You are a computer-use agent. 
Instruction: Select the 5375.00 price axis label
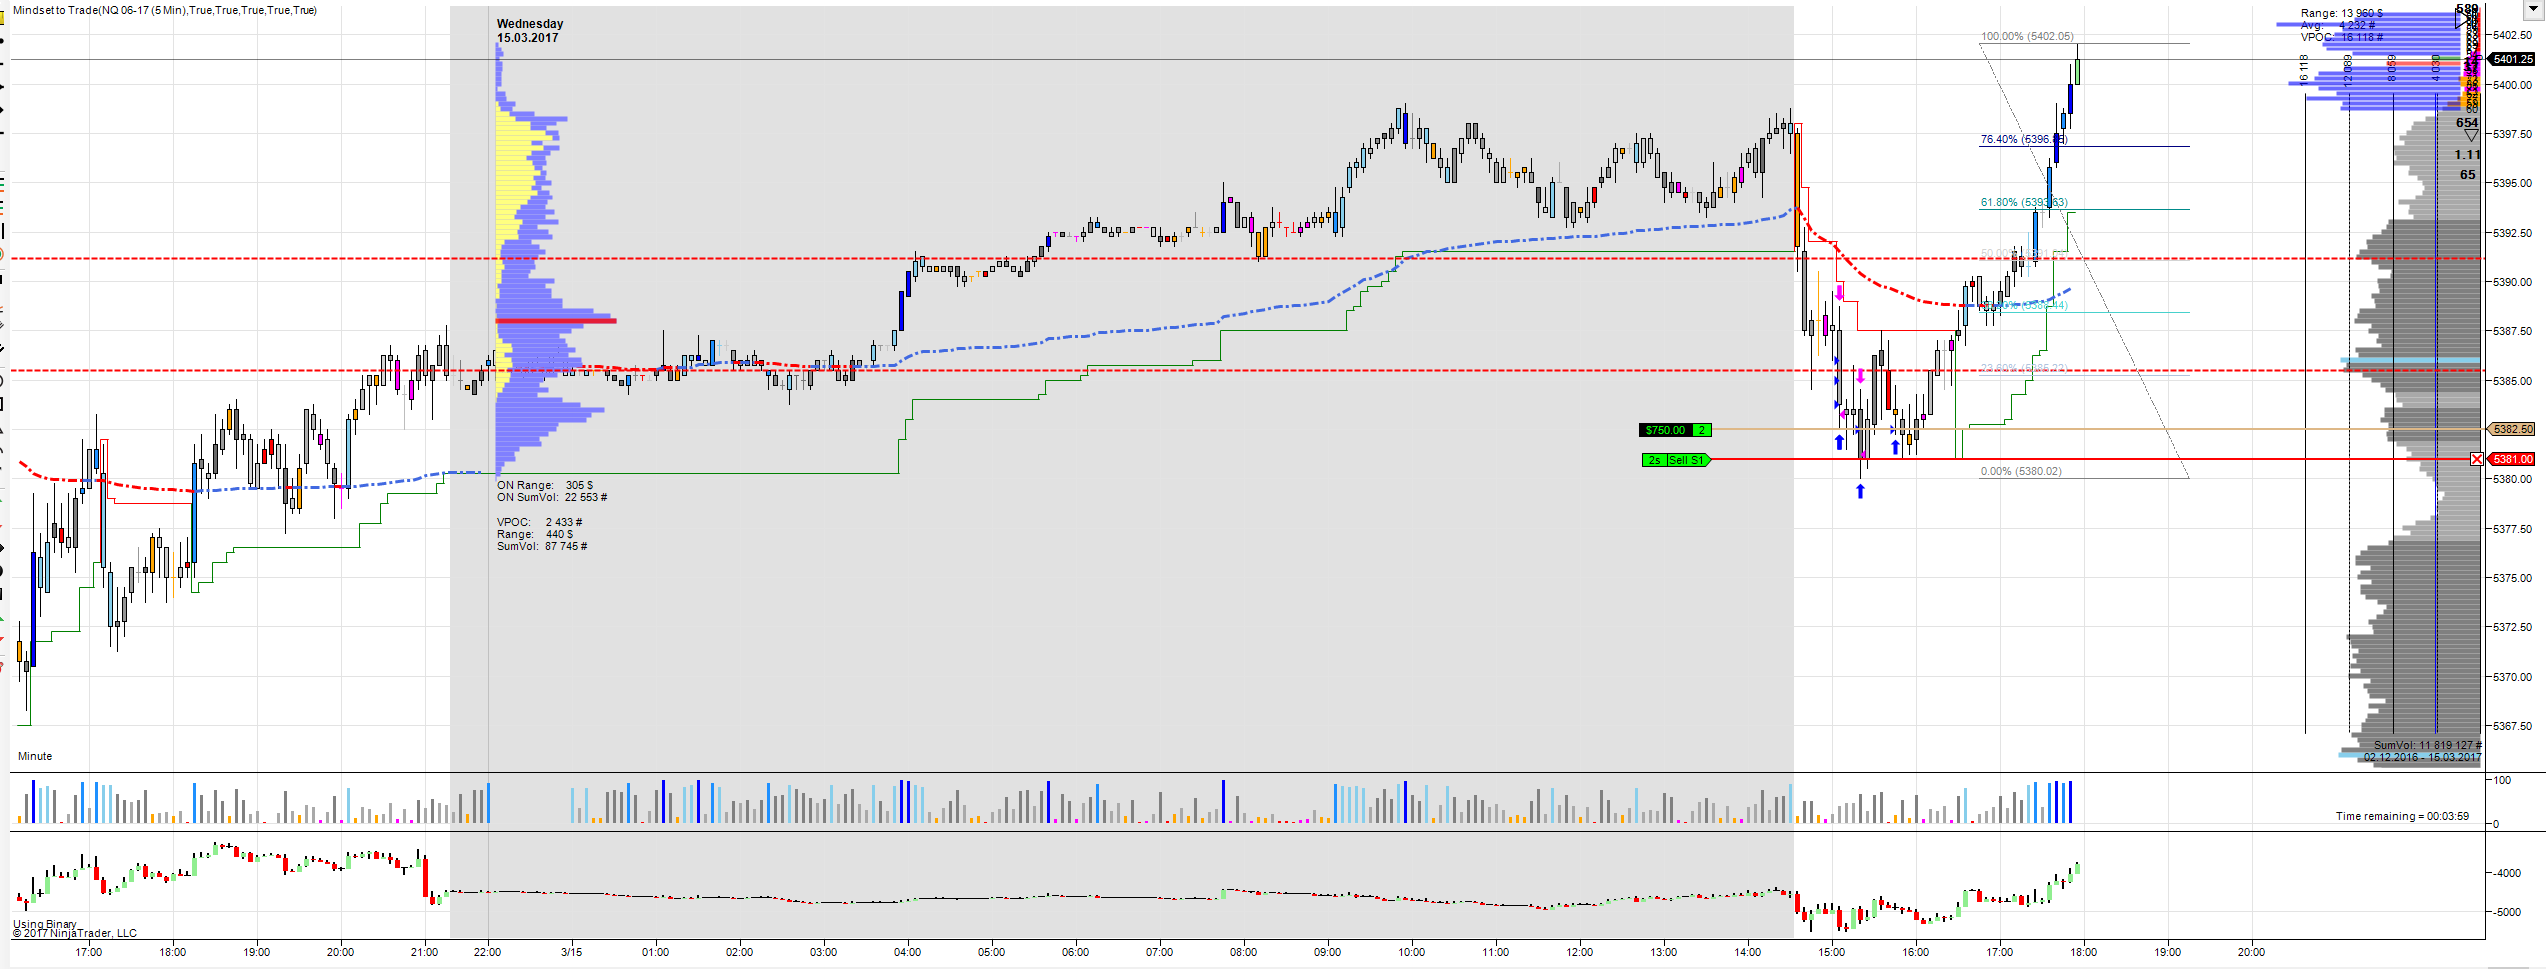coord(2512,578)
